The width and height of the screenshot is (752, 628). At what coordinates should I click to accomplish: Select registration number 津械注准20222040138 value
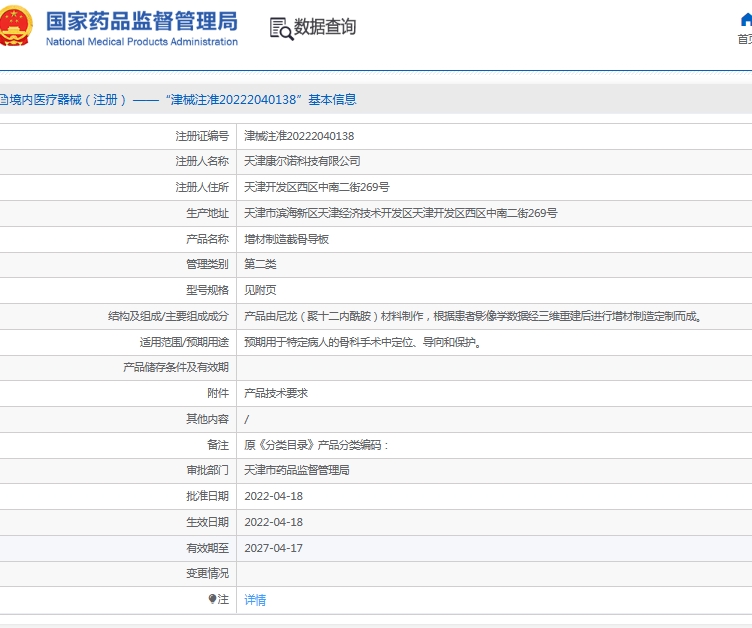(299, 136)
